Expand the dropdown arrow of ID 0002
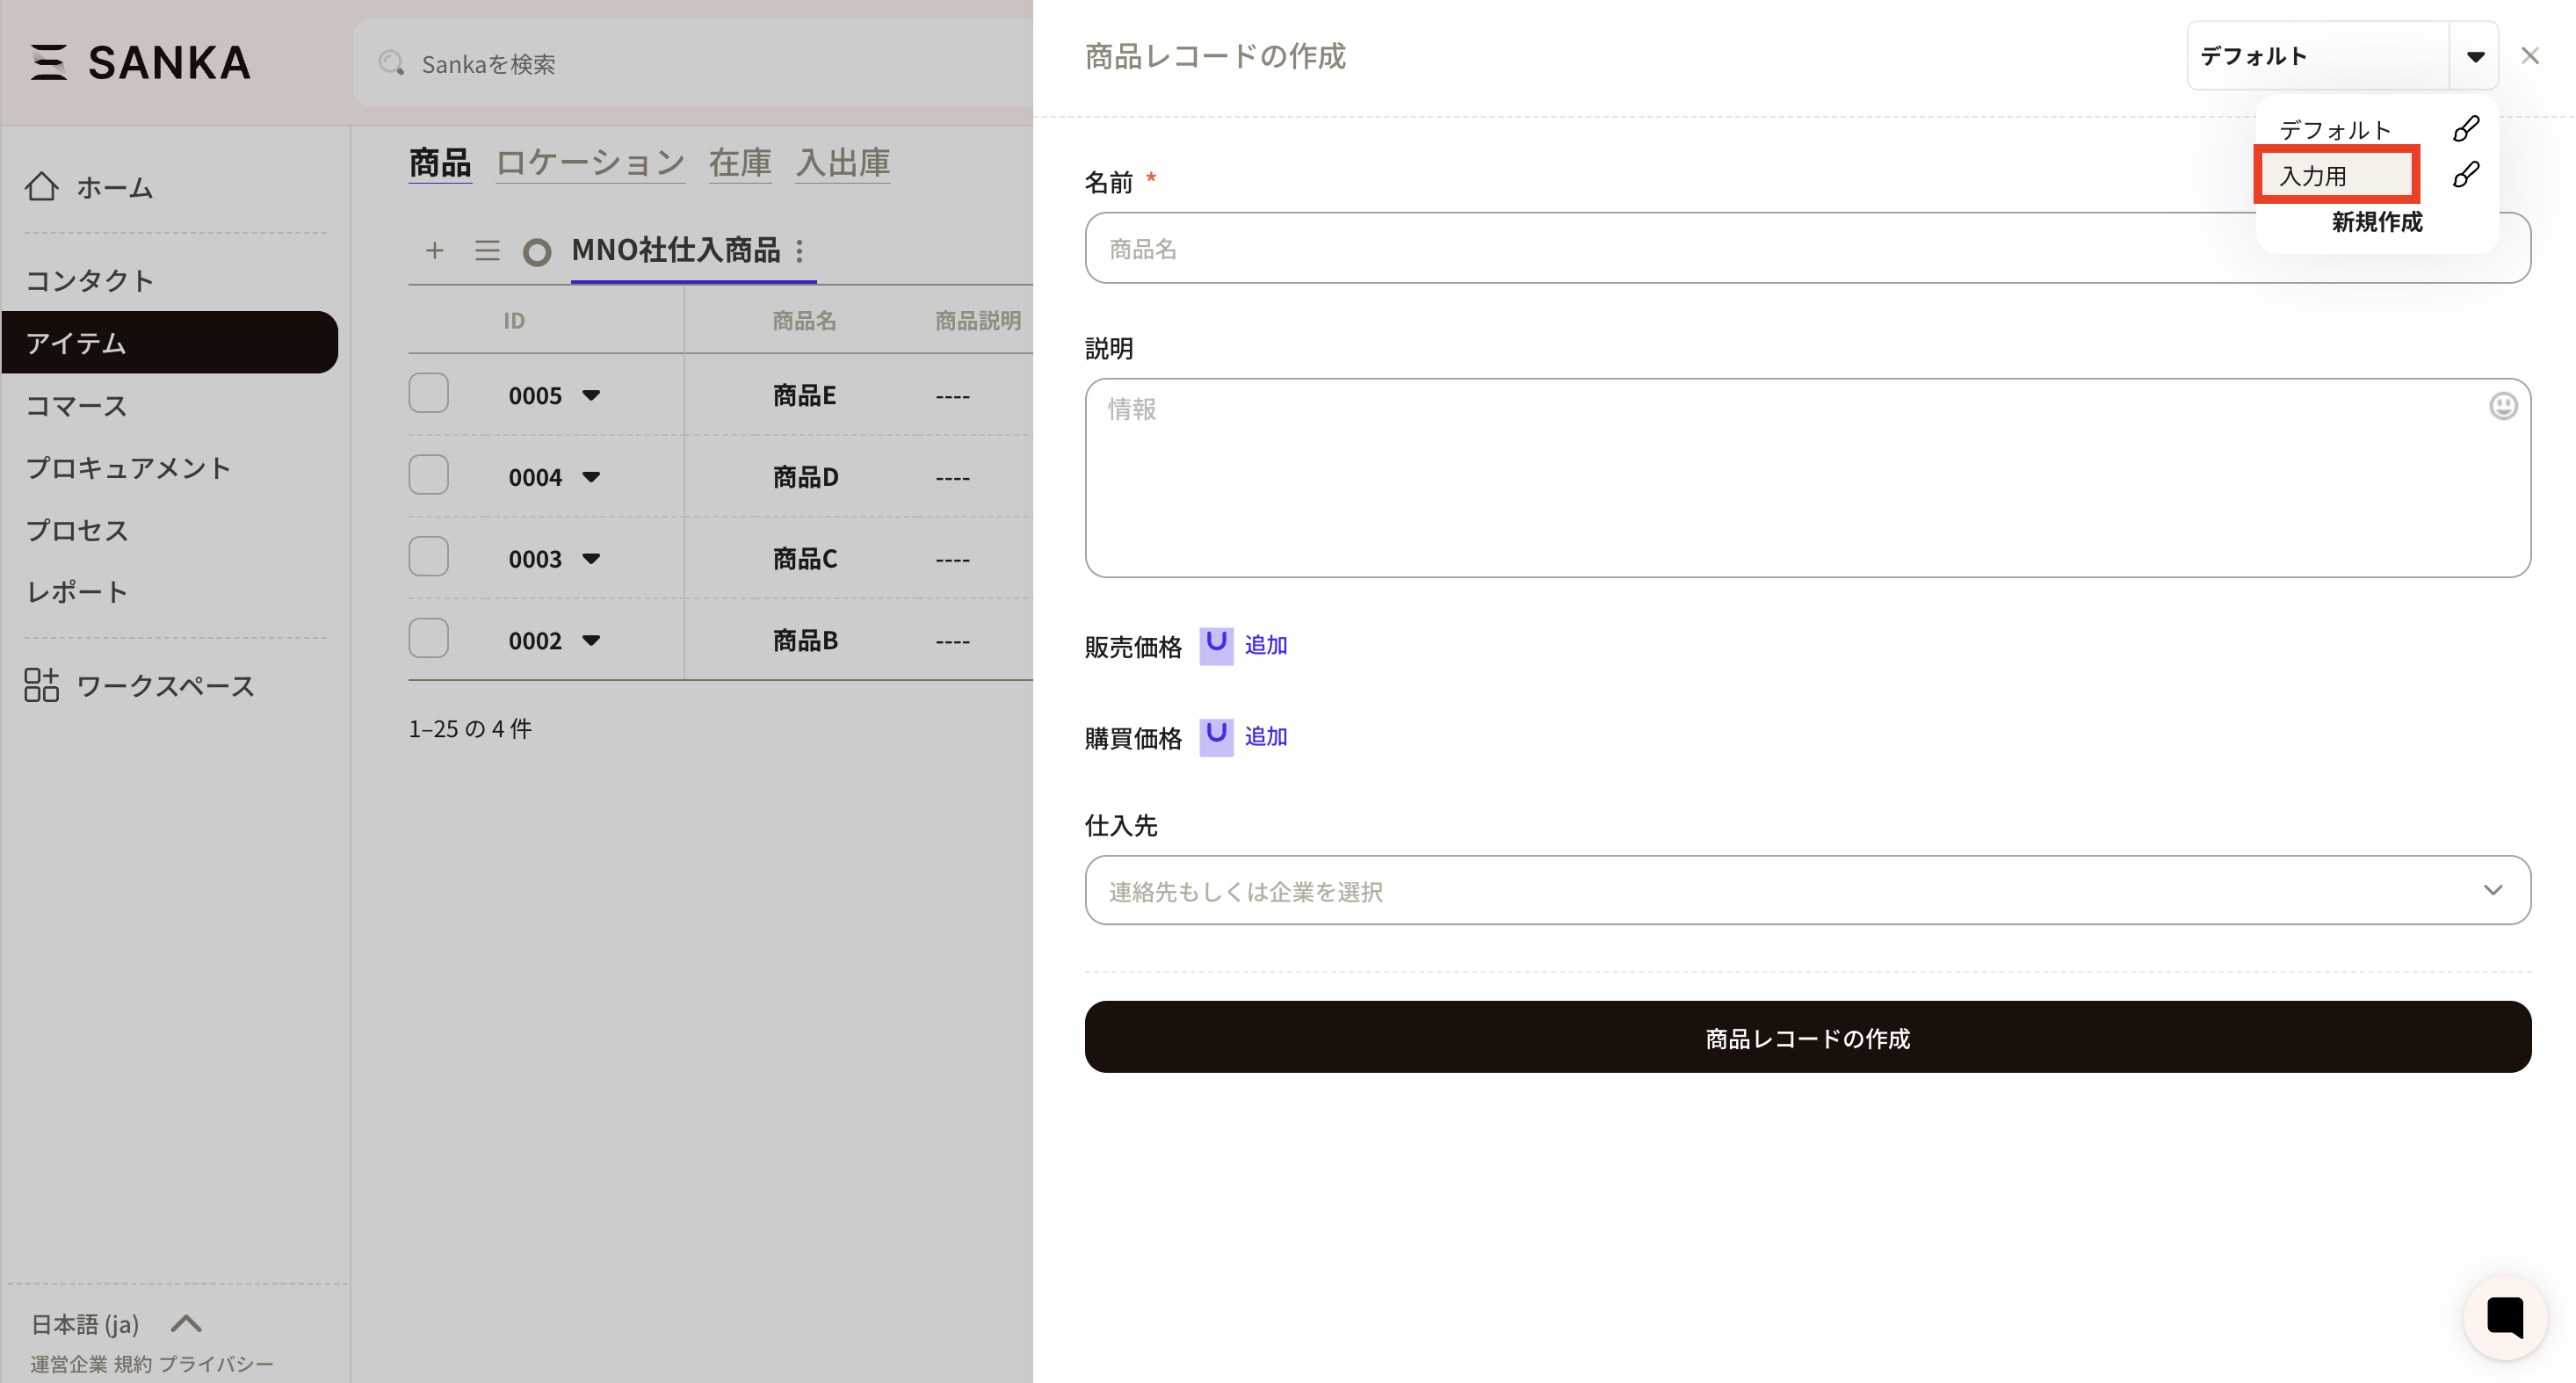 click(591, 641)
